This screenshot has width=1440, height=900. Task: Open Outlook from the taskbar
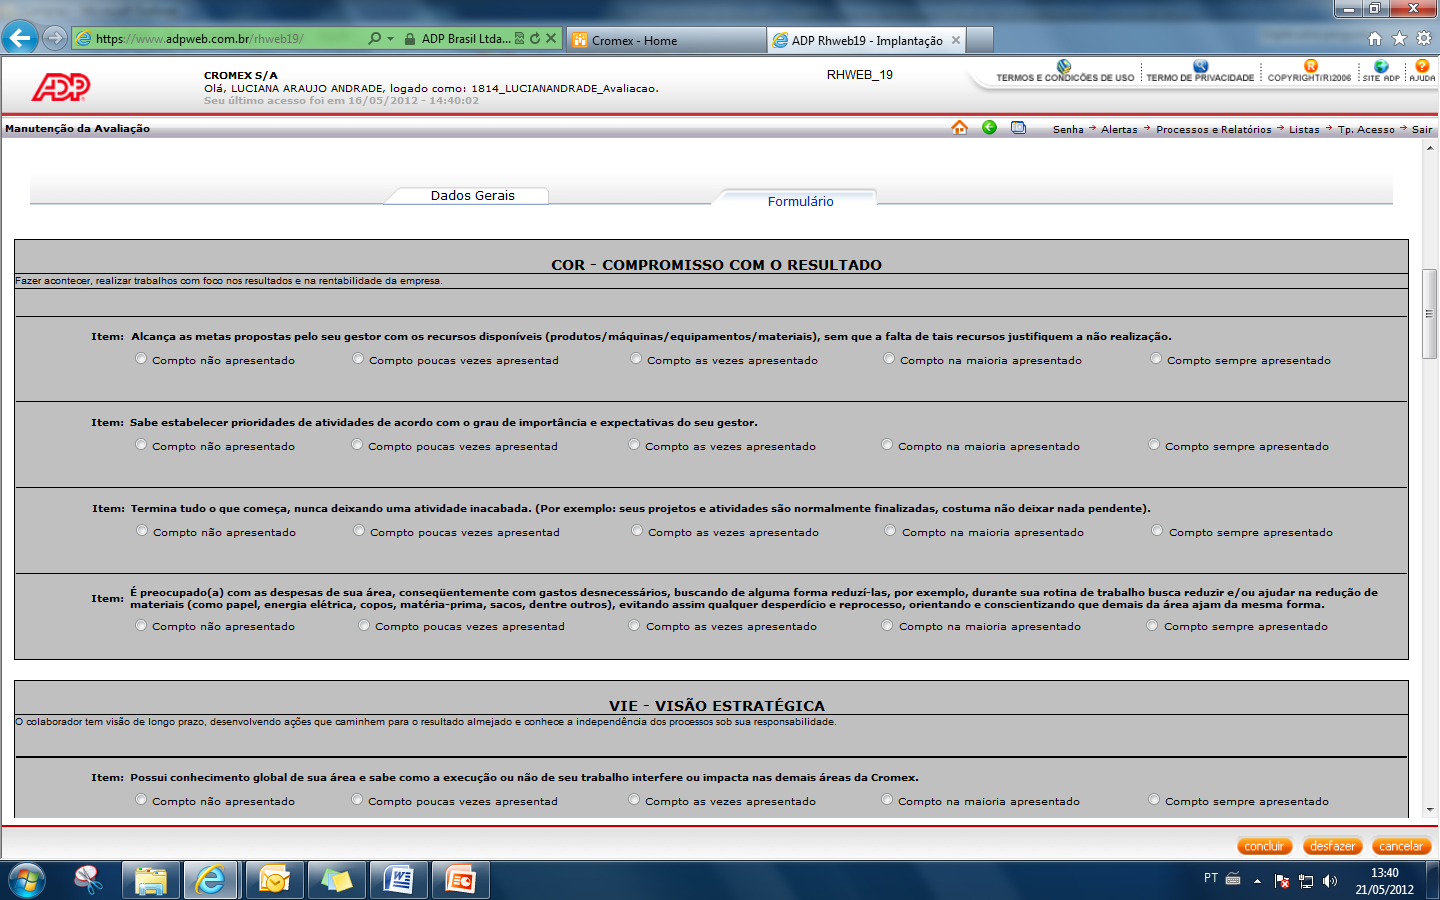(x=274, y=880)
